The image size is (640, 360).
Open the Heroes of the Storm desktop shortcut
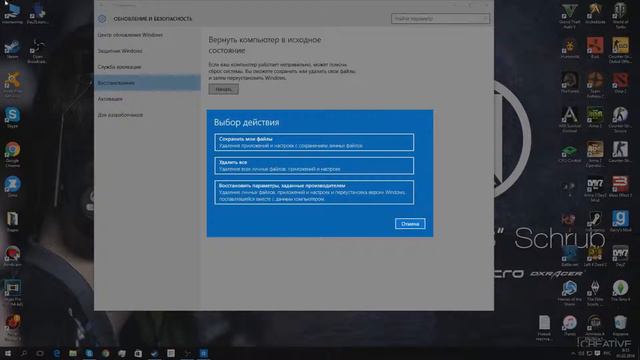pos(569,293)
